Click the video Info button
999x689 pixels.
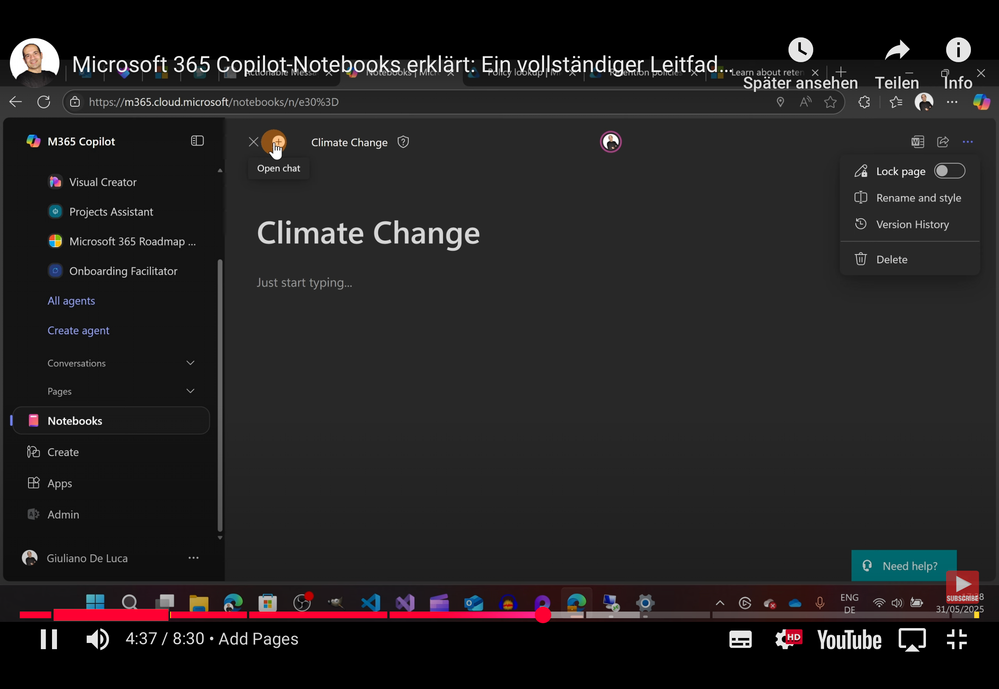tap(958, 63)
